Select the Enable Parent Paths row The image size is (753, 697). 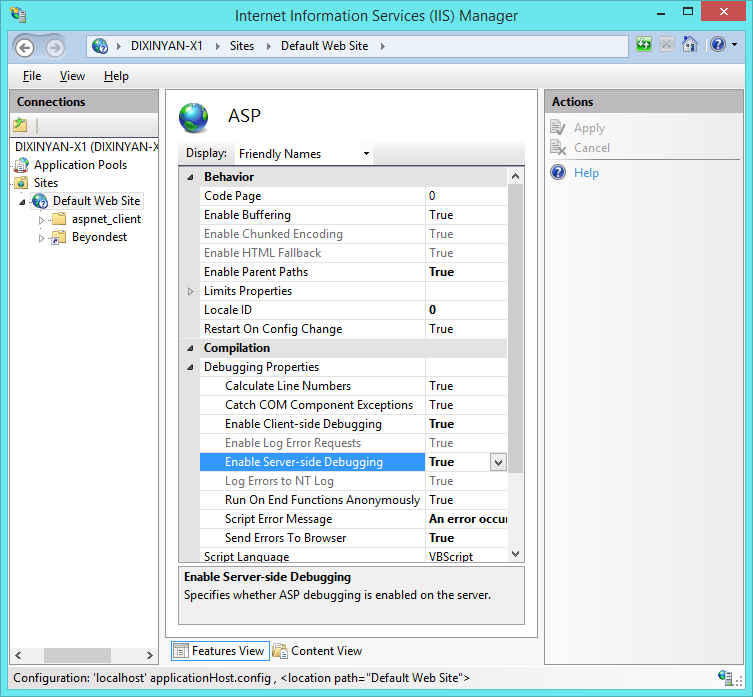click(x=353, y=272)
